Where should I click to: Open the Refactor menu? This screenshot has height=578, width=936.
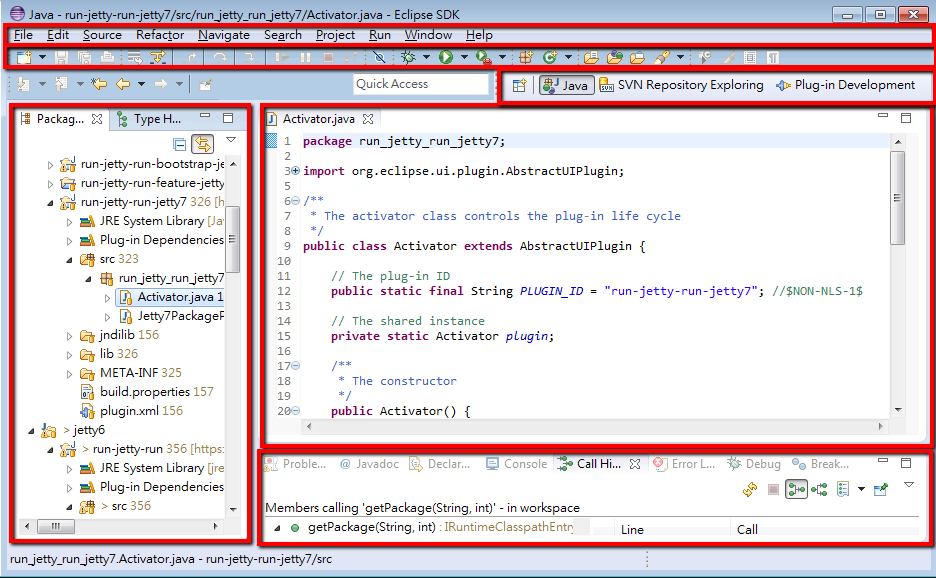click(160, 35)
